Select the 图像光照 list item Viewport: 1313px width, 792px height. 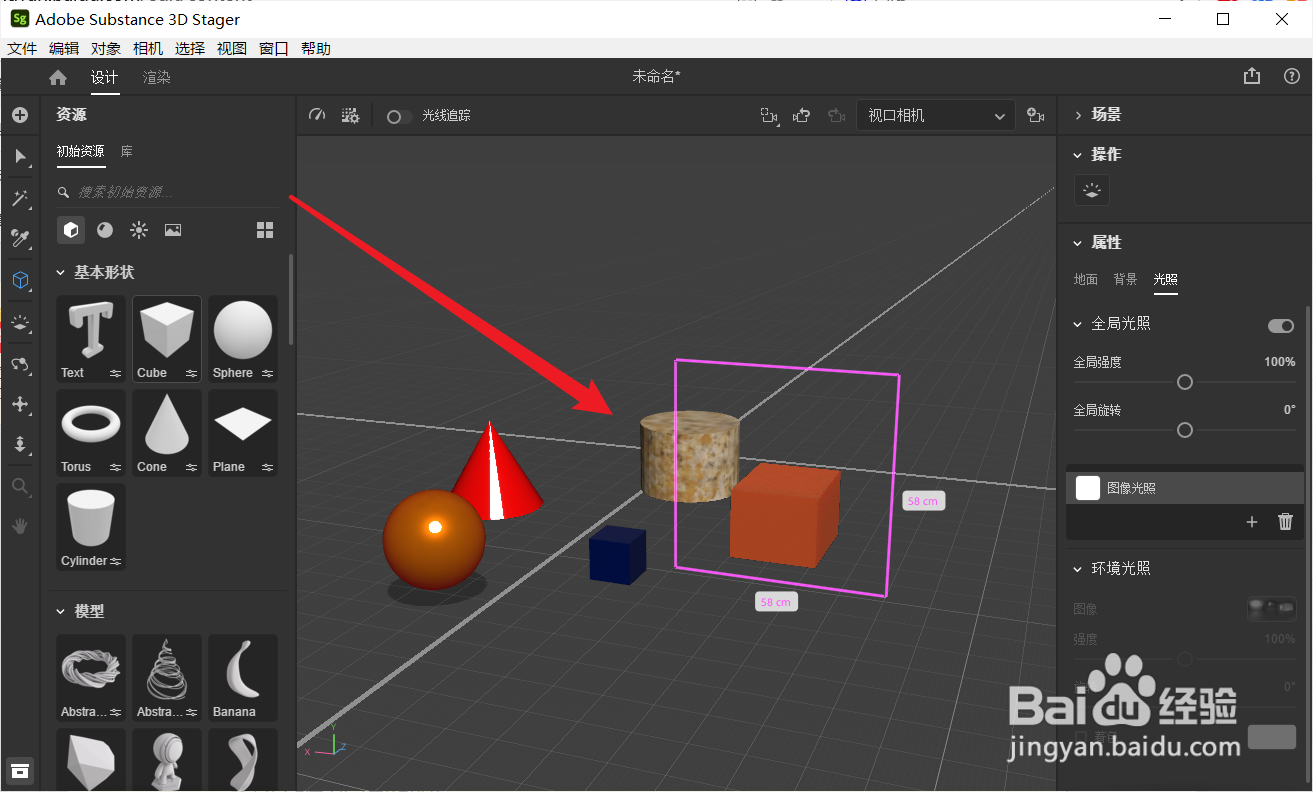point(1185,488)
